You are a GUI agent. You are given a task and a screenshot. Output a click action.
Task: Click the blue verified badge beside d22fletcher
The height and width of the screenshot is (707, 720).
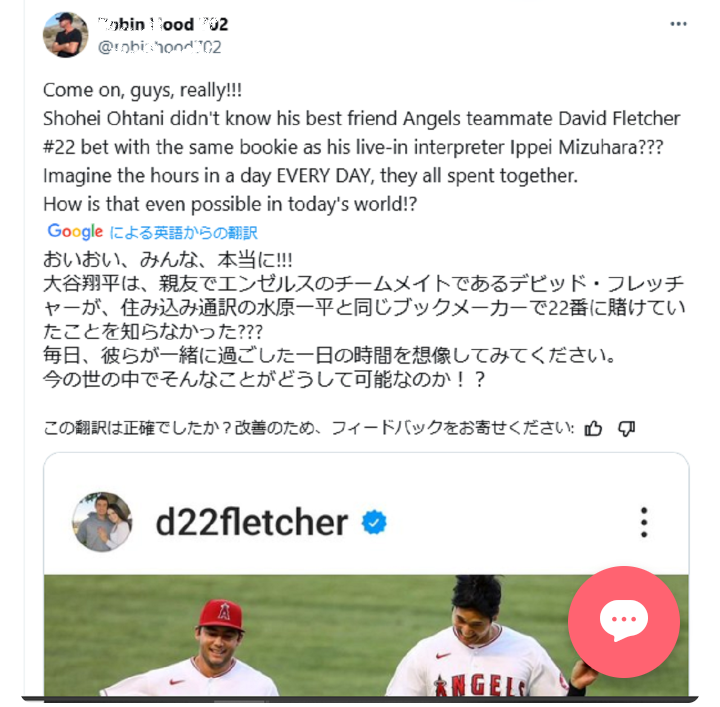374,522
